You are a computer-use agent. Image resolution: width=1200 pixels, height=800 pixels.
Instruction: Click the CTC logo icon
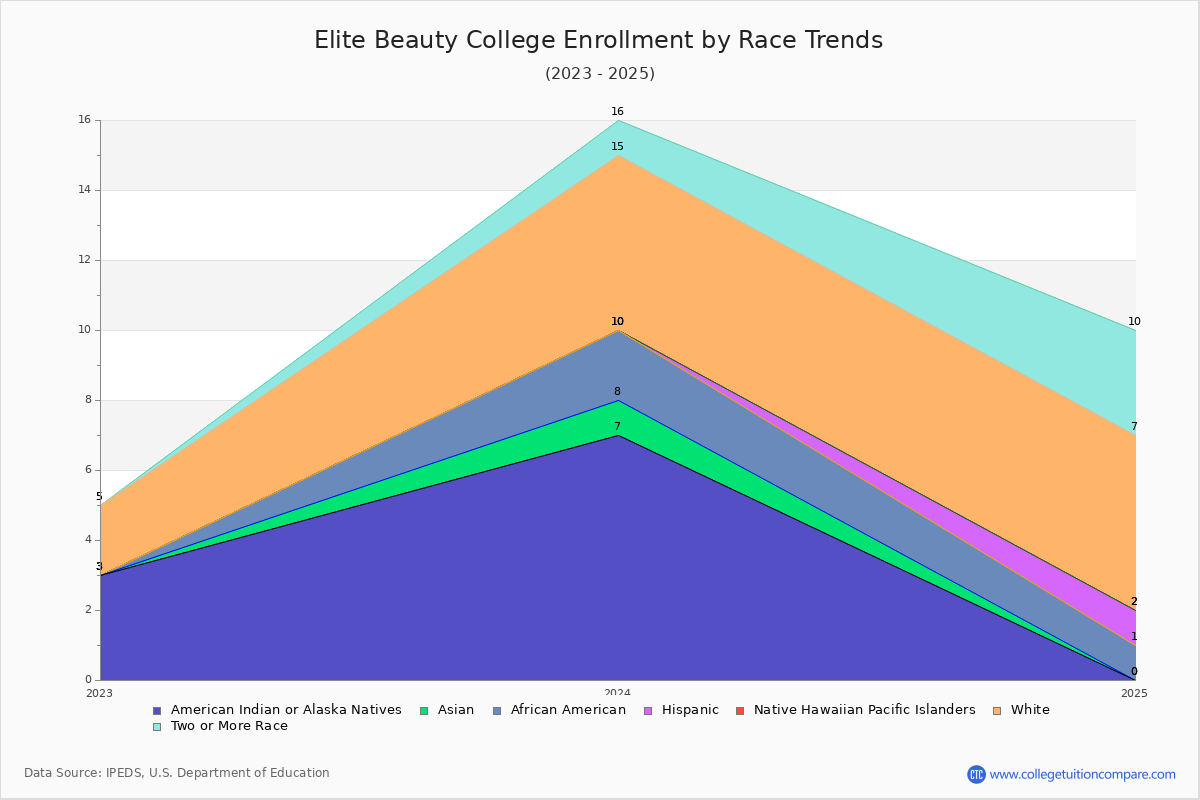pos(976,774)
